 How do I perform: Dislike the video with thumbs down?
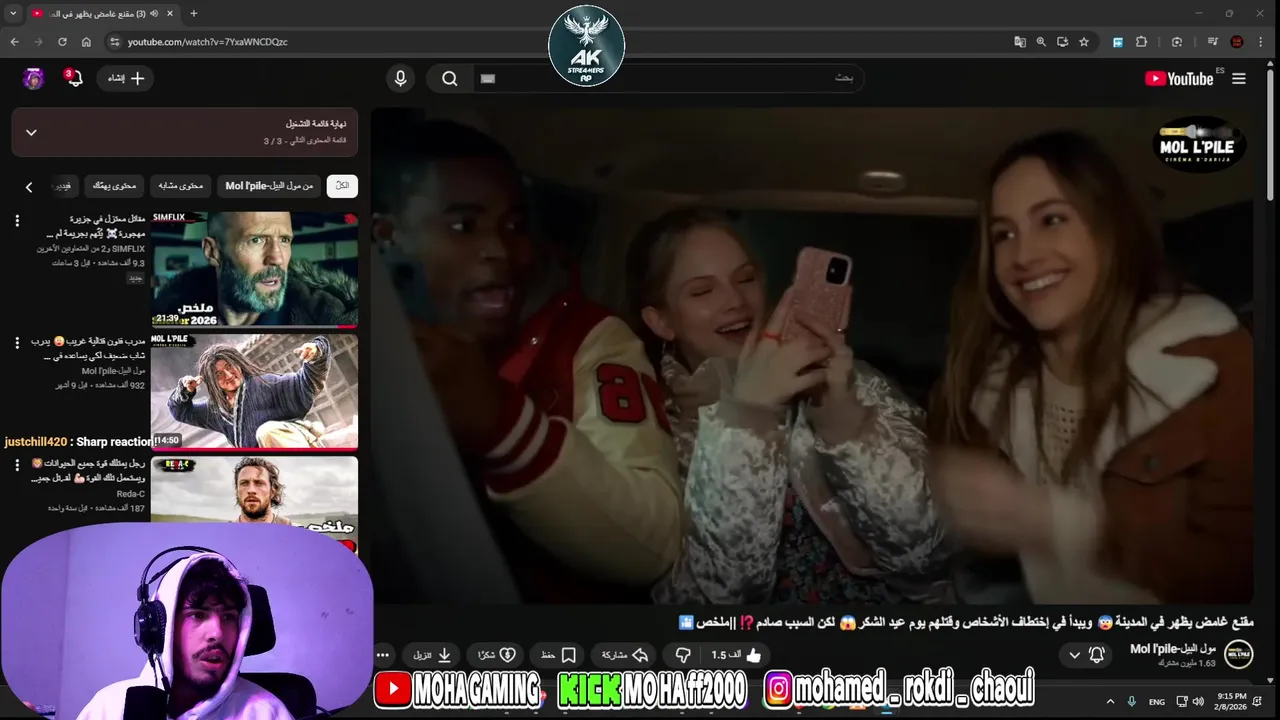point(684,655)
